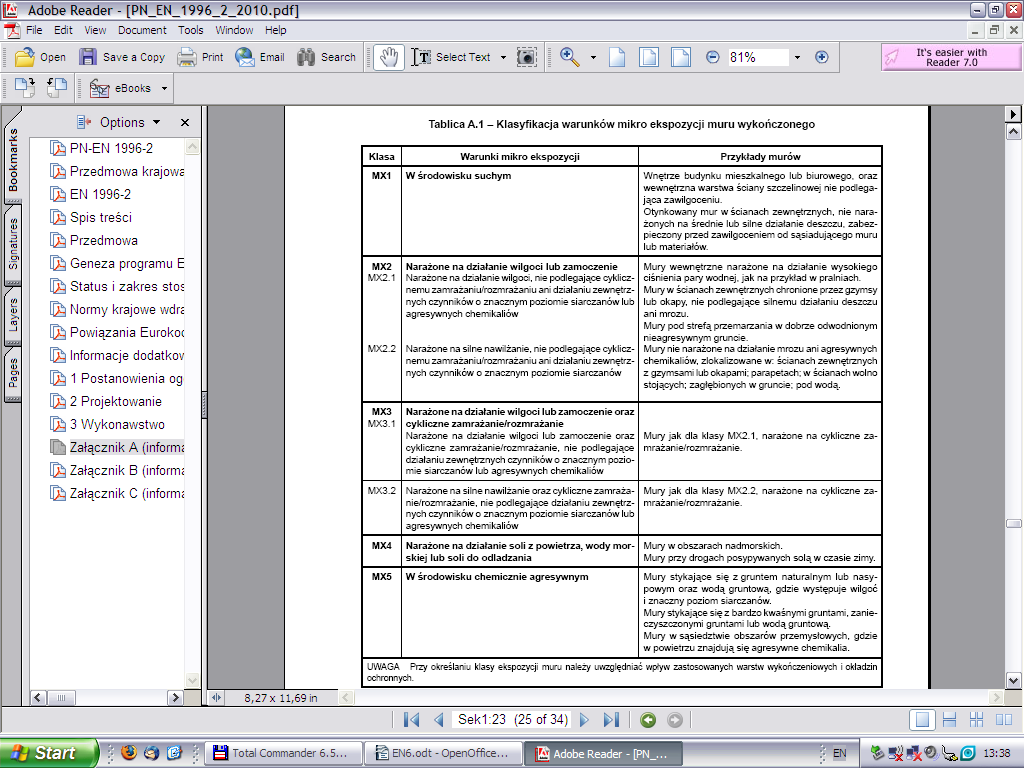Click the document vertical scrollbar thumb
Viewport: 1024px width, 768px height.
[1014, 523]
